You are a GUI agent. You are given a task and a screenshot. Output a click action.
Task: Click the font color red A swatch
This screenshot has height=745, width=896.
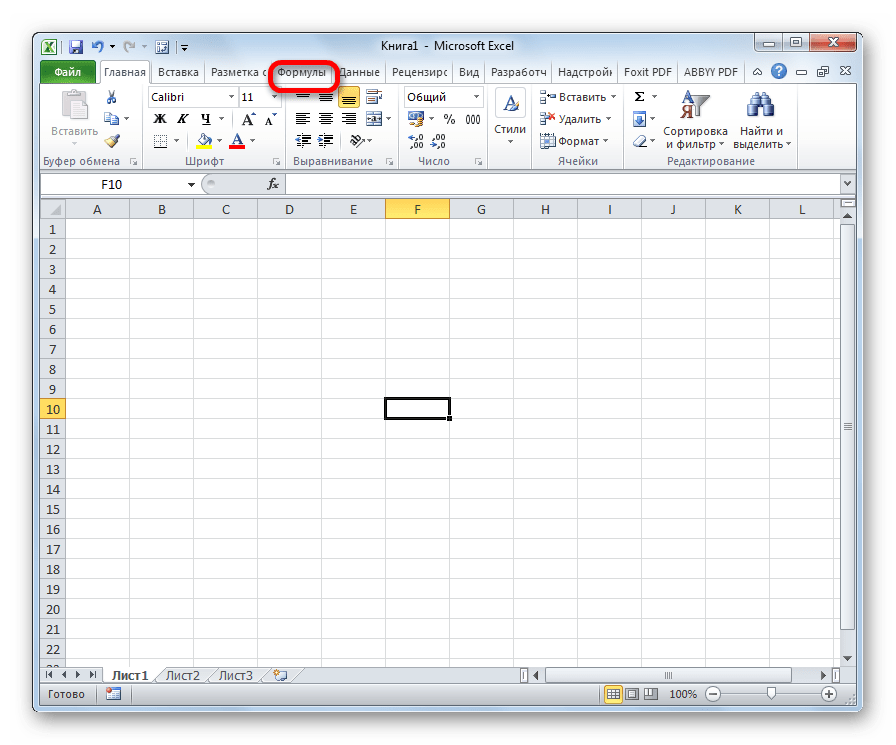pyautogui.click(x=237, y=141)
